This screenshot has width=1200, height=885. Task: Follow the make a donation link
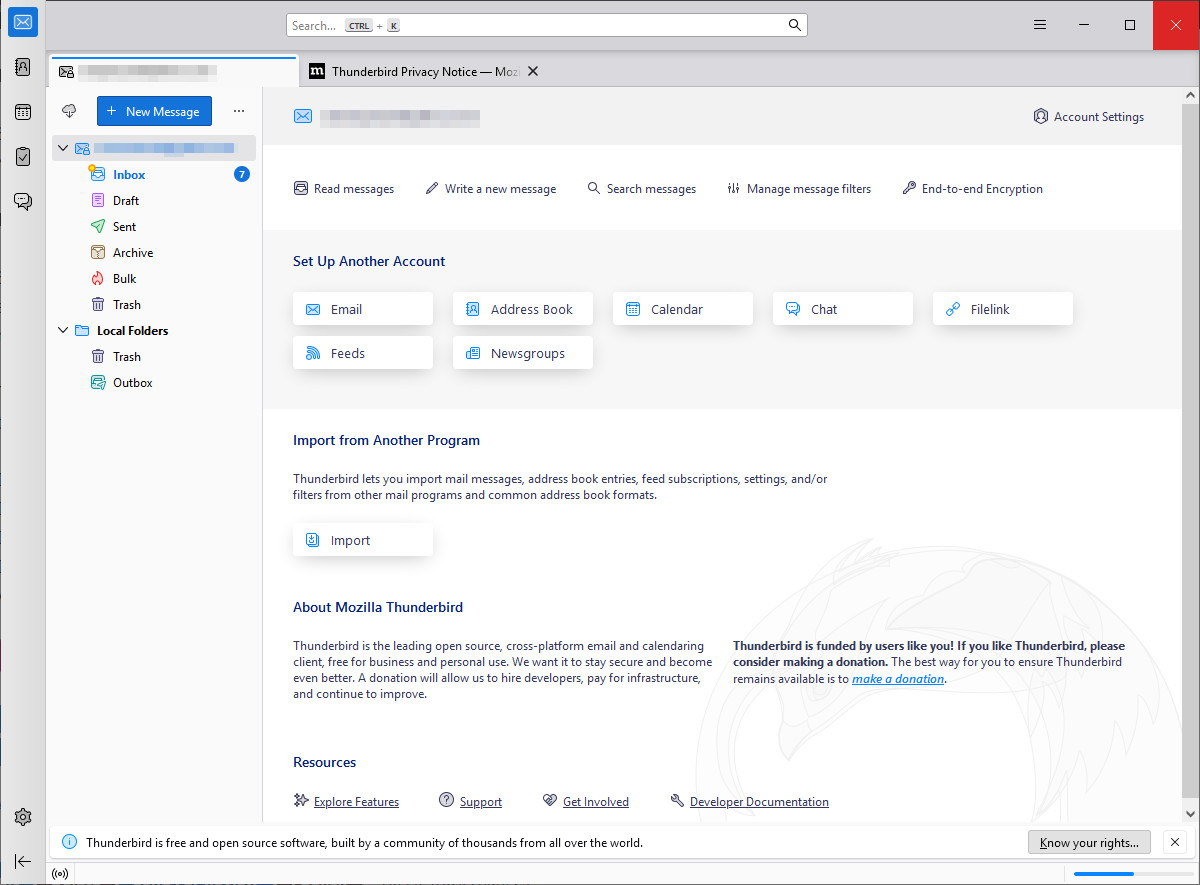pyautogui.click(x=898, y=679)
